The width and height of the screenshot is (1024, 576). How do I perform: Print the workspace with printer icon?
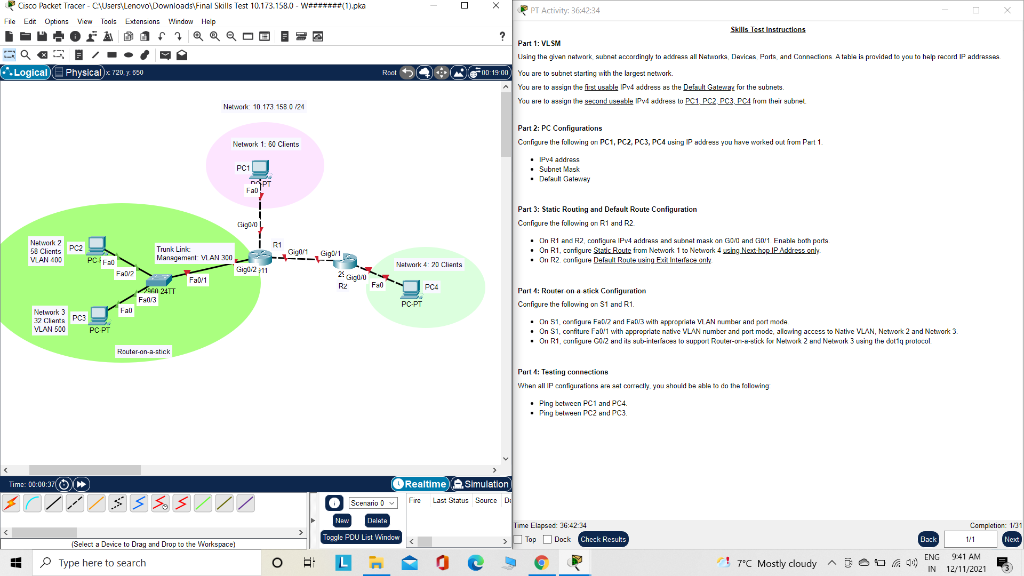click(59, 37)
